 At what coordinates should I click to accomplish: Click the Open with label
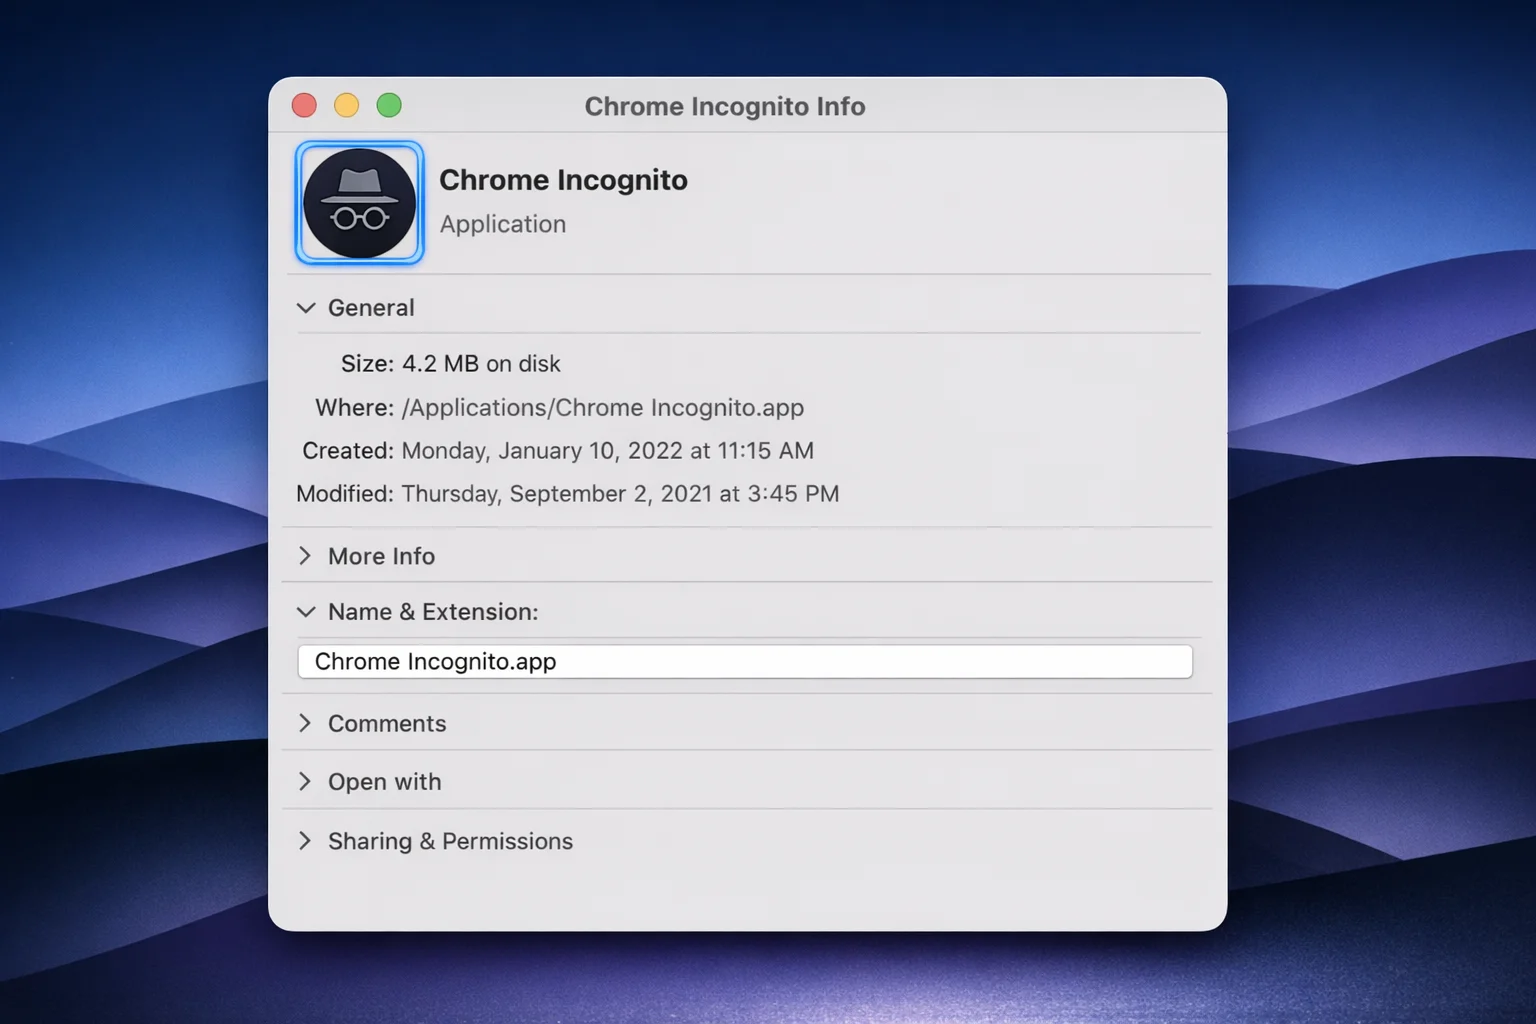pyautogui.click(x=384, y=782)
